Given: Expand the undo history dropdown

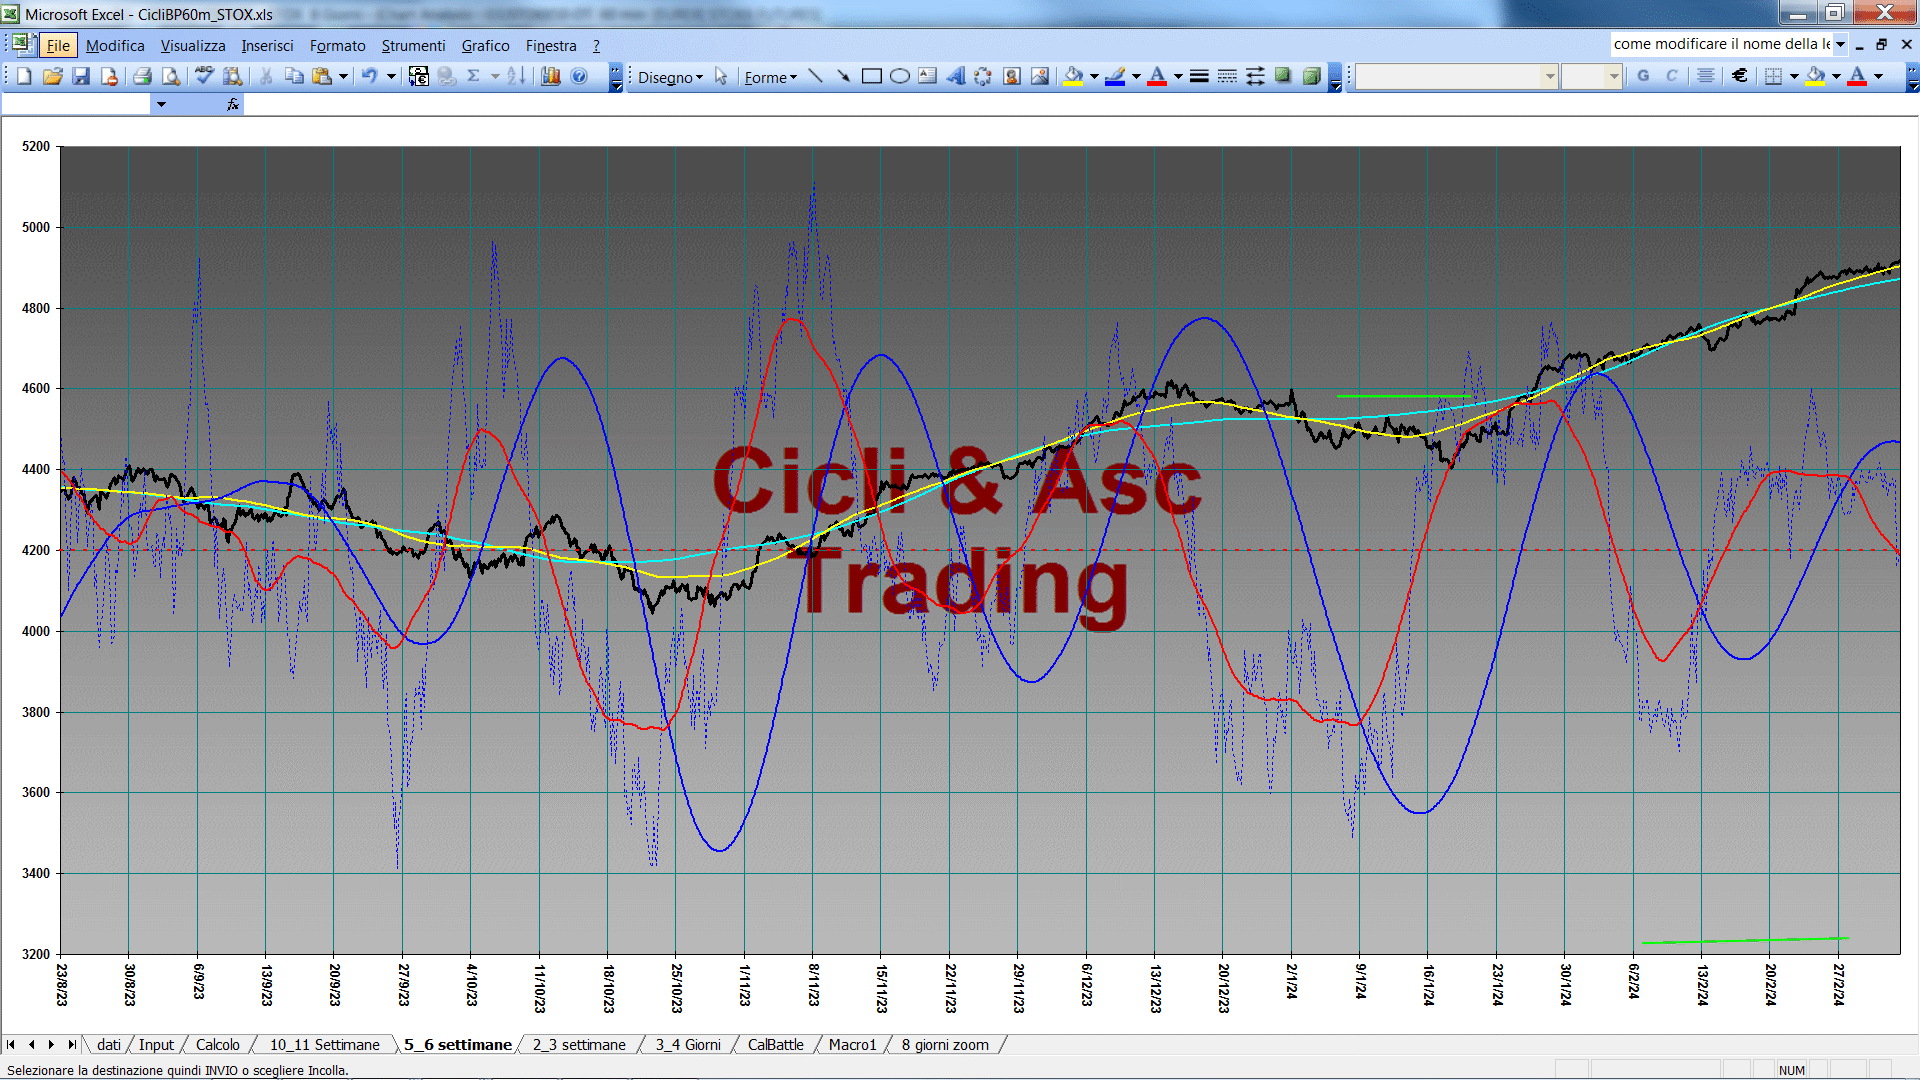Looking at the screenshot, I should (x=391, y=76).
